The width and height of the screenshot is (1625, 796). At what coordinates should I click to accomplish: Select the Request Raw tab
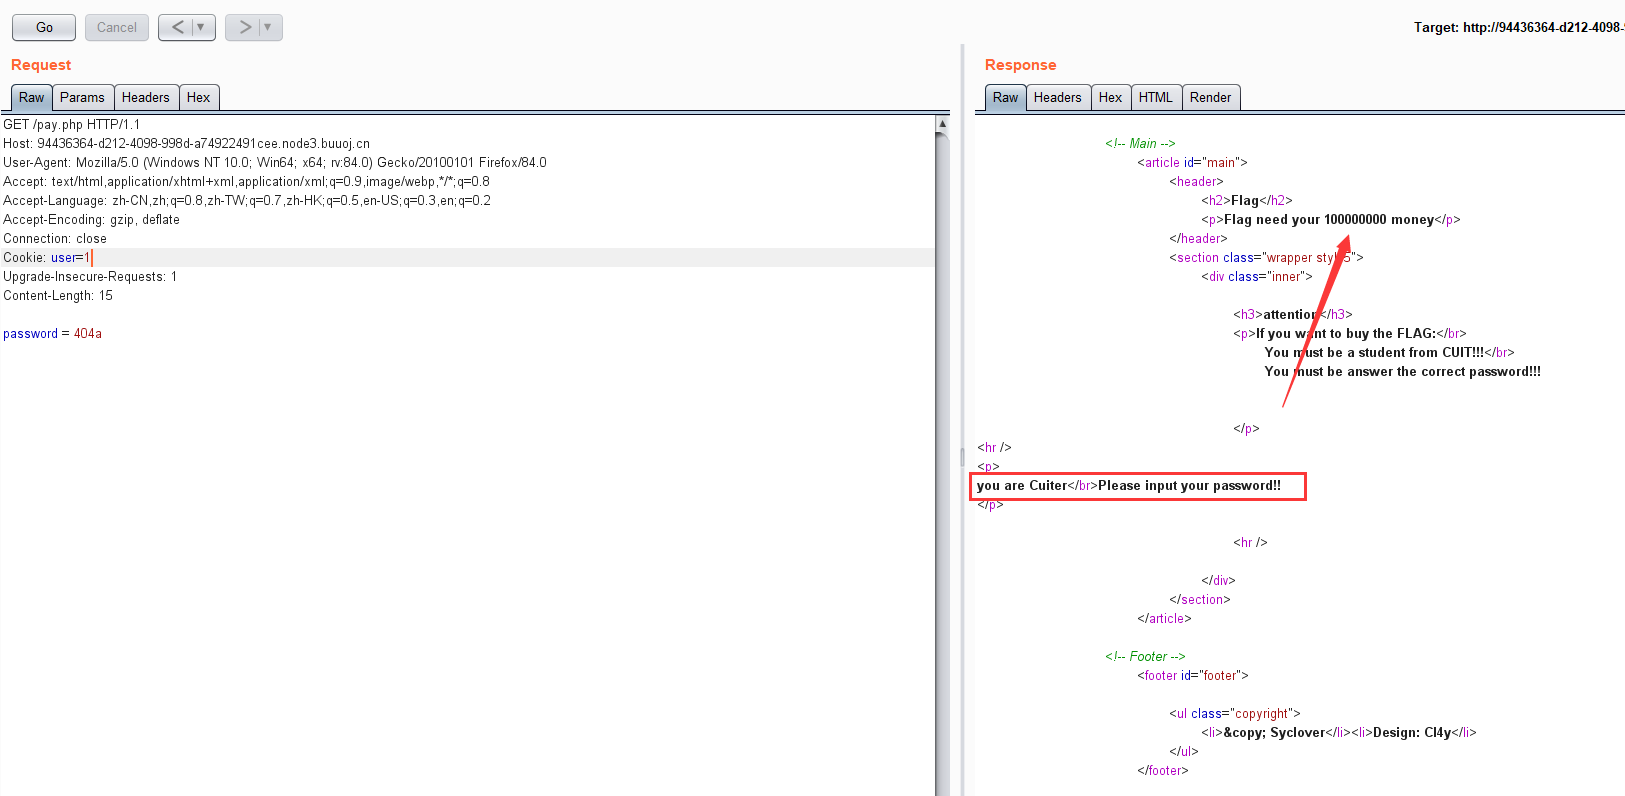pos(32,97)
